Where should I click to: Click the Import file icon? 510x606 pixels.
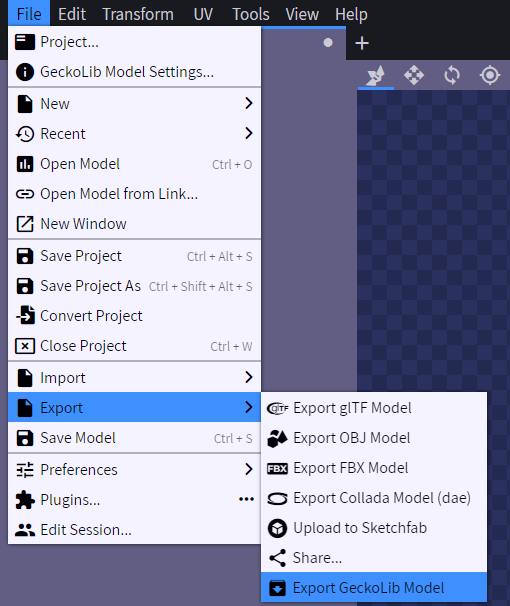(x=25, y=378)
